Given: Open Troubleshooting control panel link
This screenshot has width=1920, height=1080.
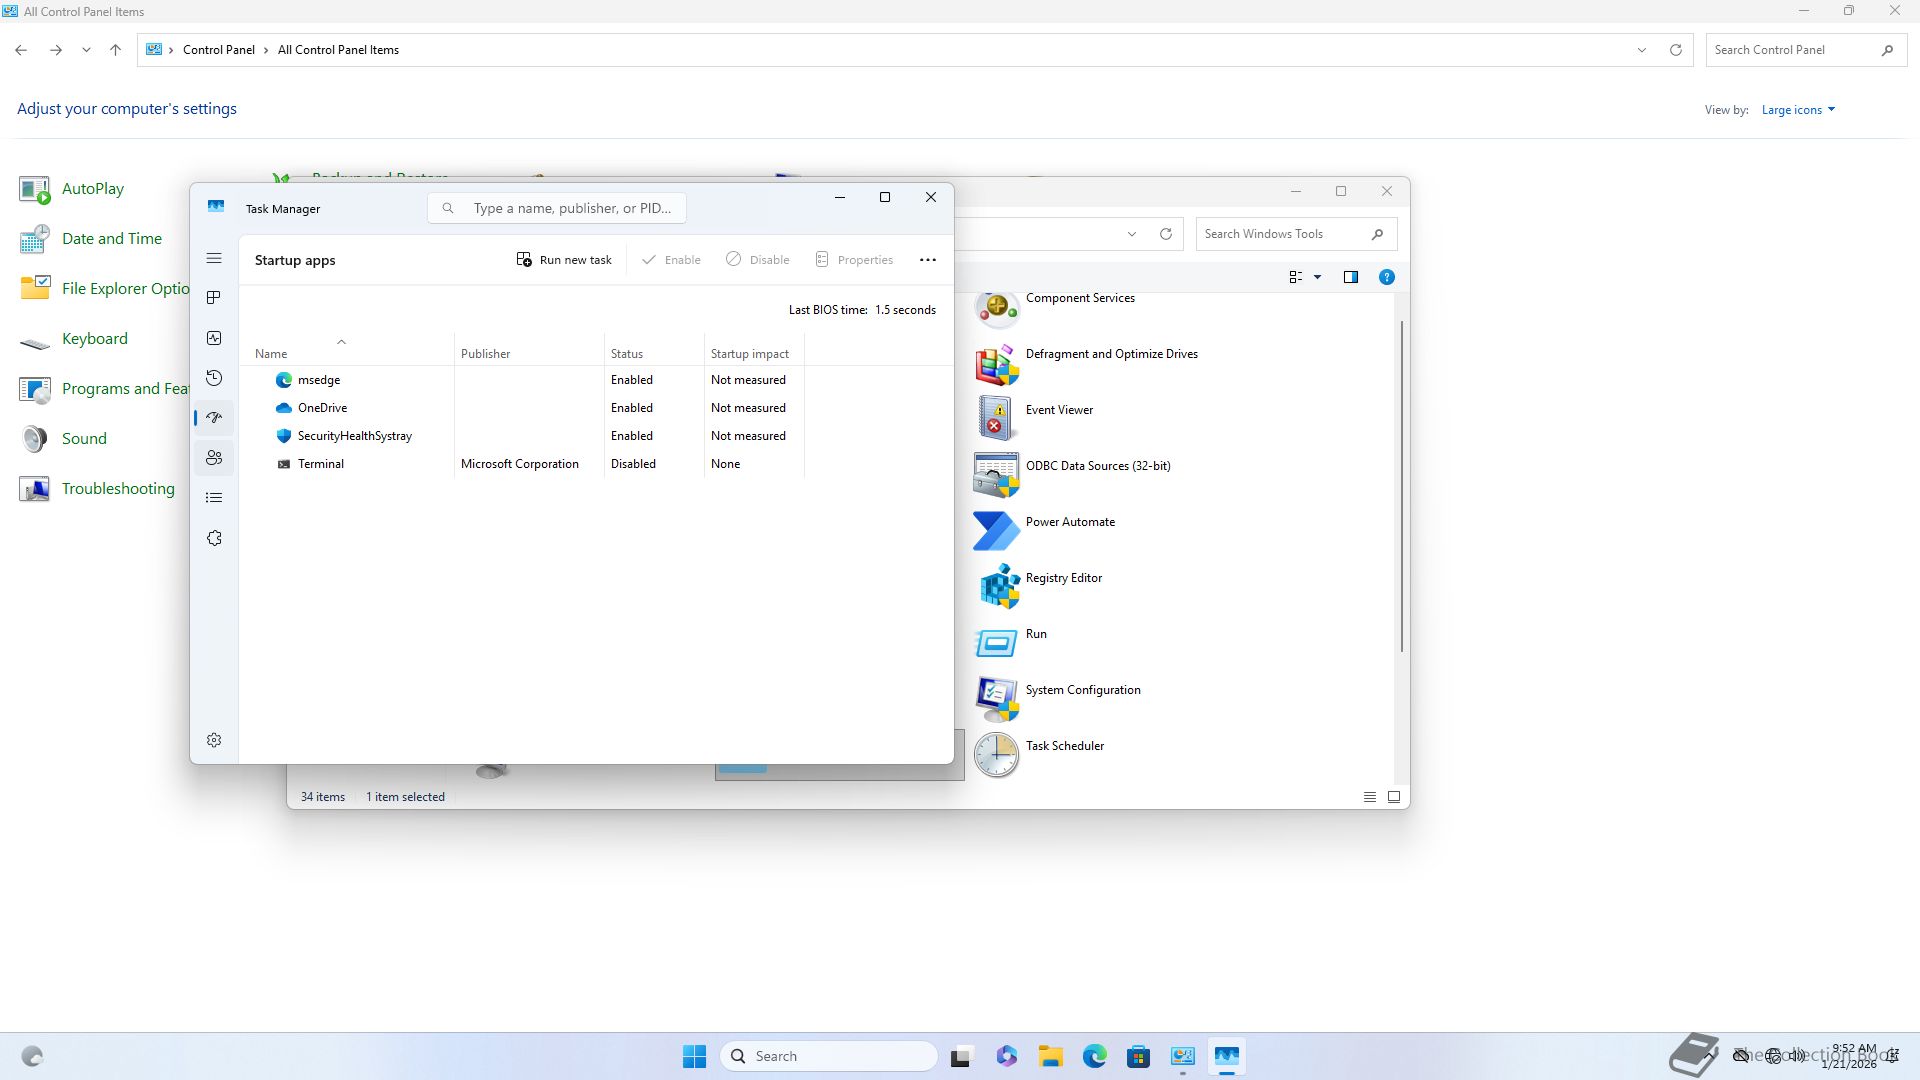Looking at the screenshot, I should [117, 489].
